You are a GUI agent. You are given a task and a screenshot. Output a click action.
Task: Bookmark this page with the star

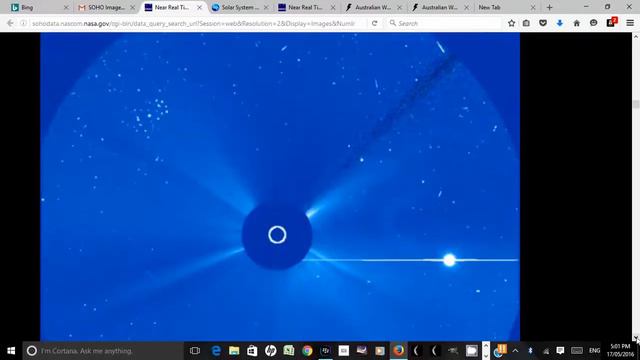(x=511, y=23)
